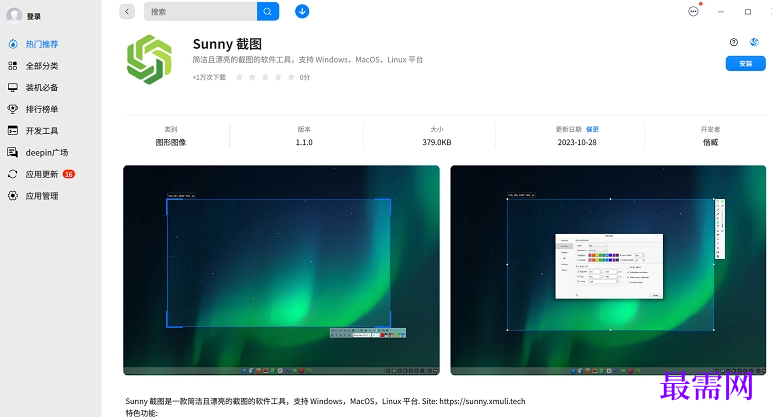Screen dimensions: 772x417
Task: Open the downloads manager icon
Action: [302, 11]
